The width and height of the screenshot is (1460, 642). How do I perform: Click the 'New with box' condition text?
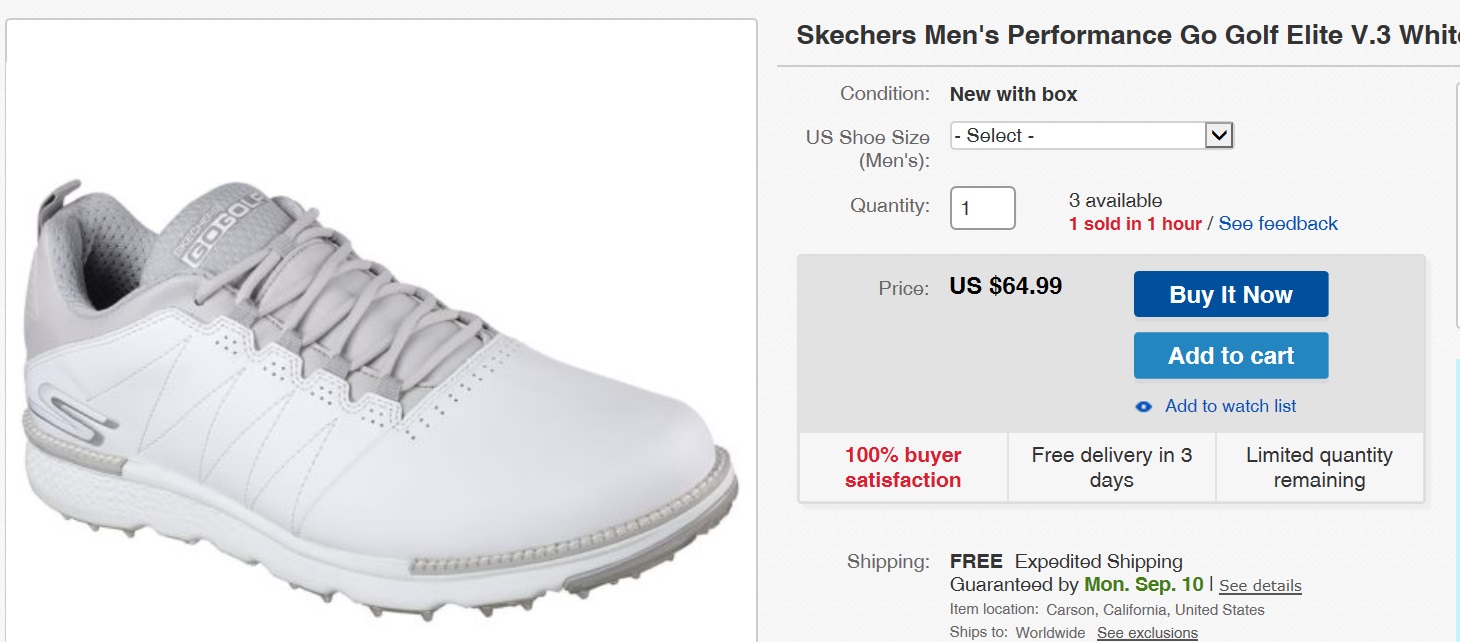click(1013, 95)
